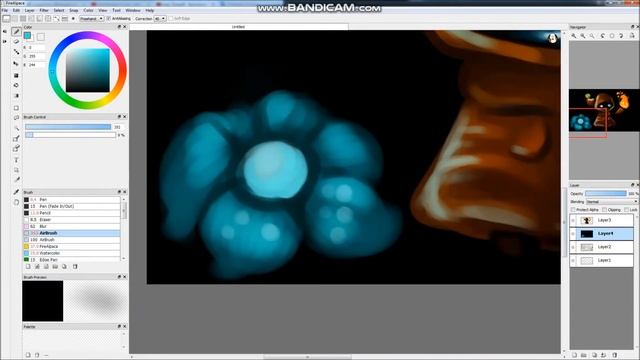Select the Bucket fill tool
This screenshot has height=360, width=640.
click(x=16, y=85)
